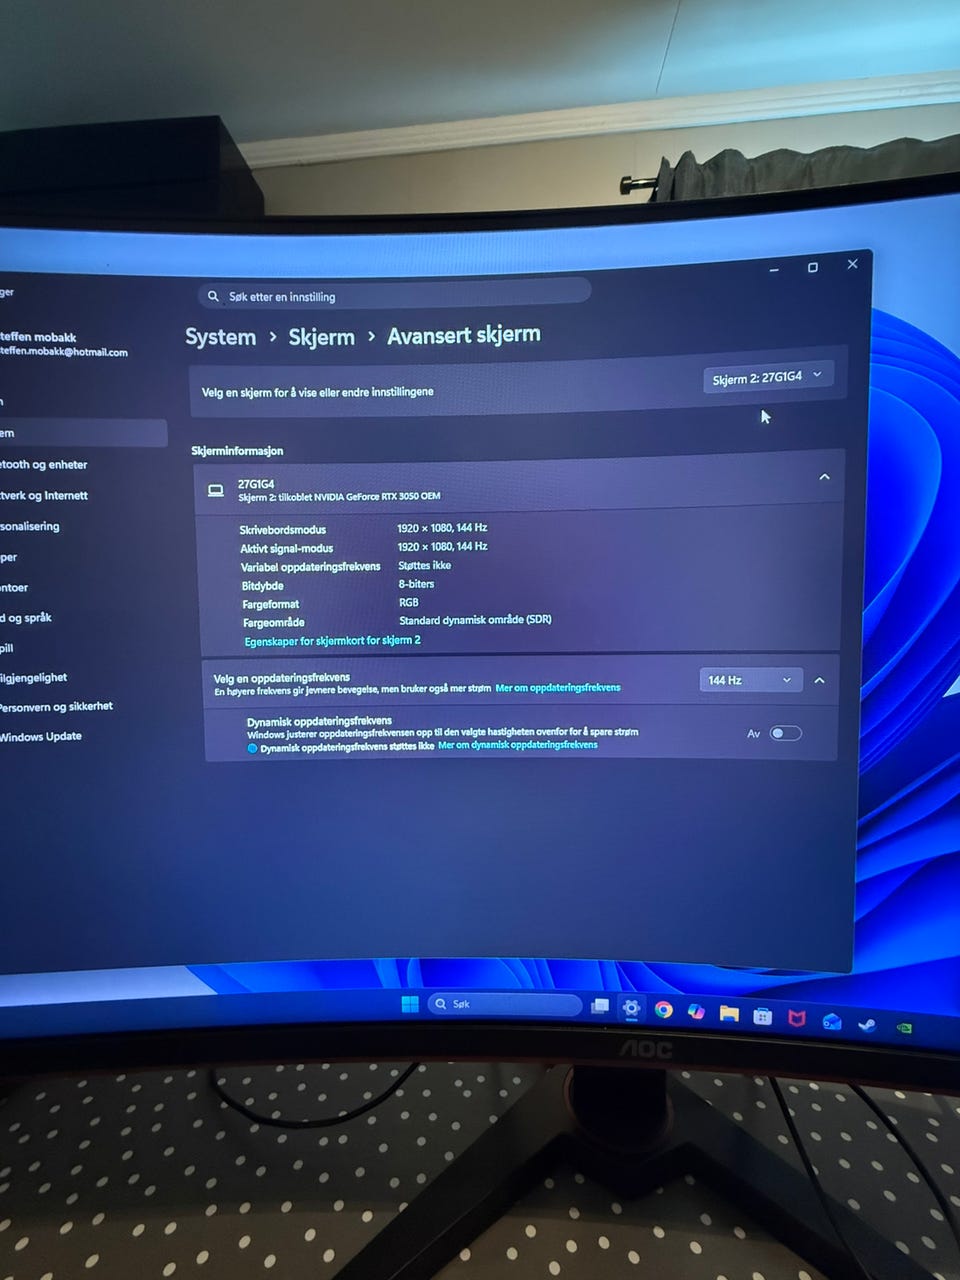
Task: Open the NVIDIA app in the taskbar
Action: click(x=904, y=1027)
